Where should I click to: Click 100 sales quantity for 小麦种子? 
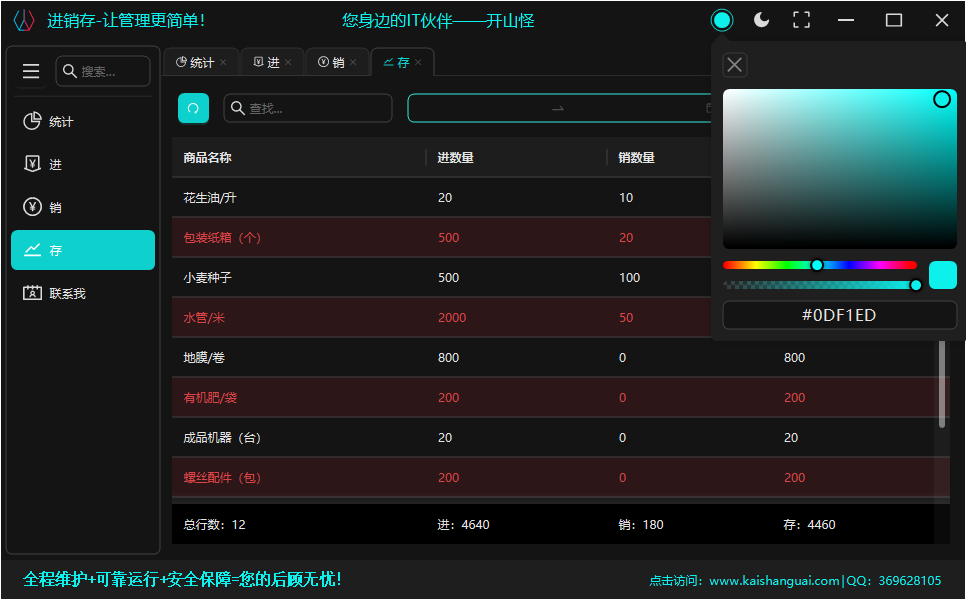629,278
